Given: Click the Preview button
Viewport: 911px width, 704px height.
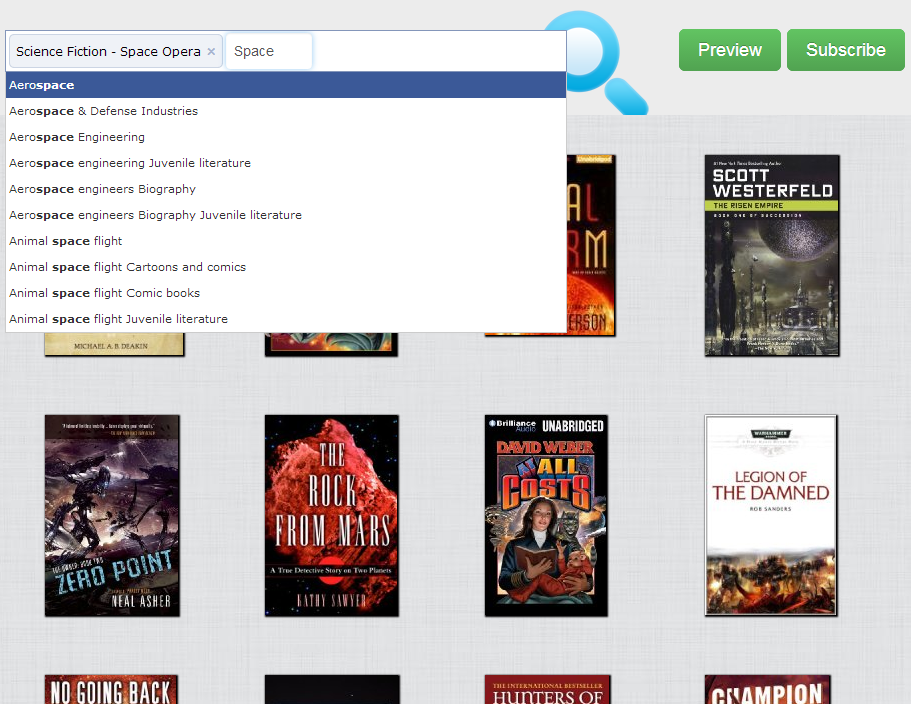Looking at the screenshot, I should [x=730, y=50].
